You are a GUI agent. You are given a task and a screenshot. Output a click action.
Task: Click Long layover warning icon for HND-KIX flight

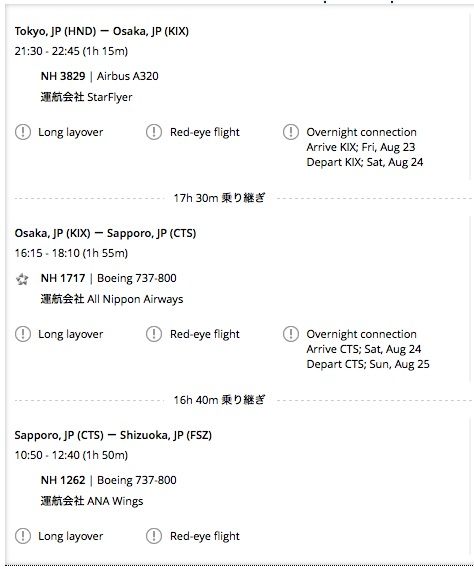coord(23,132)
